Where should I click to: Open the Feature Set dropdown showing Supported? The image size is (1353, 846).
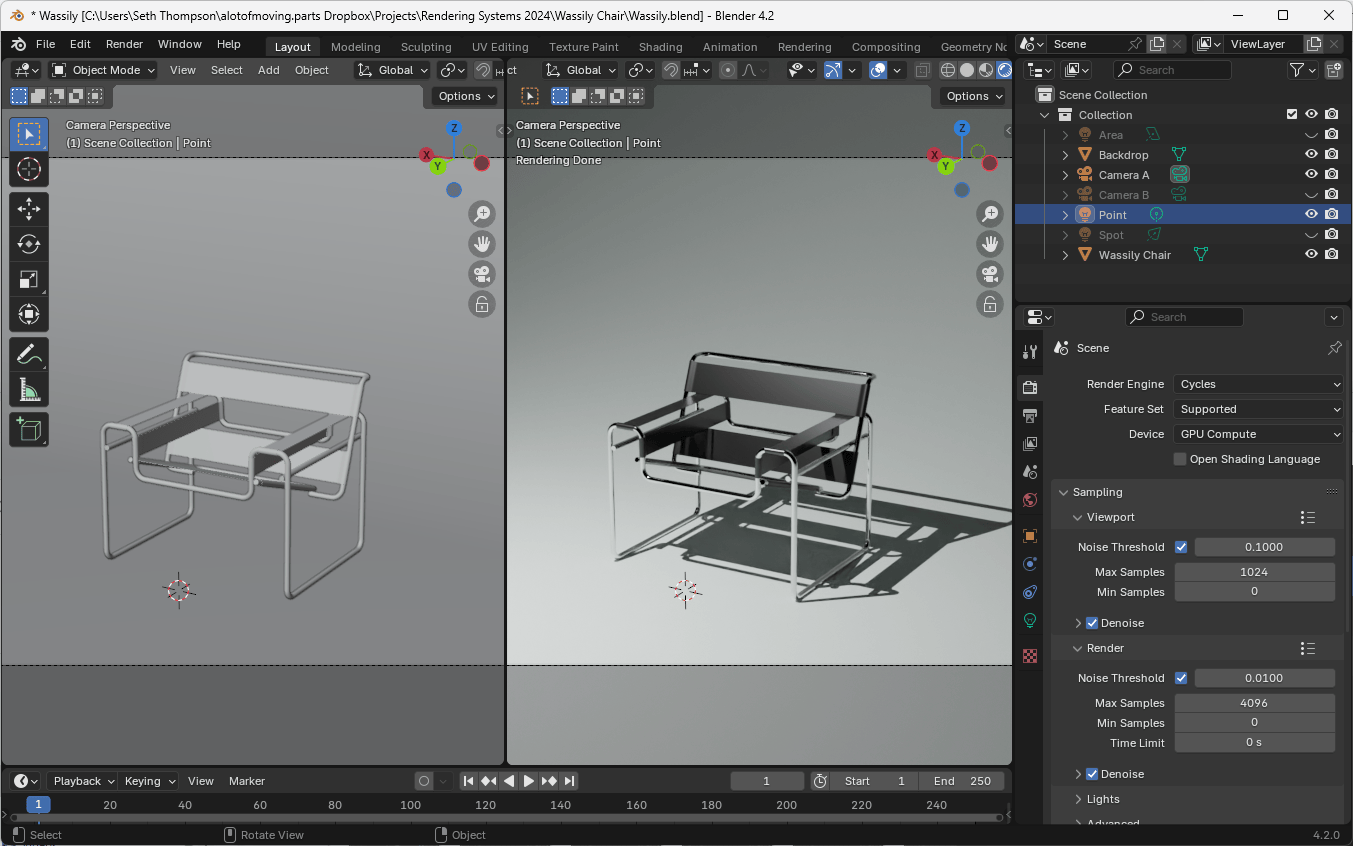coord(1259,409)
